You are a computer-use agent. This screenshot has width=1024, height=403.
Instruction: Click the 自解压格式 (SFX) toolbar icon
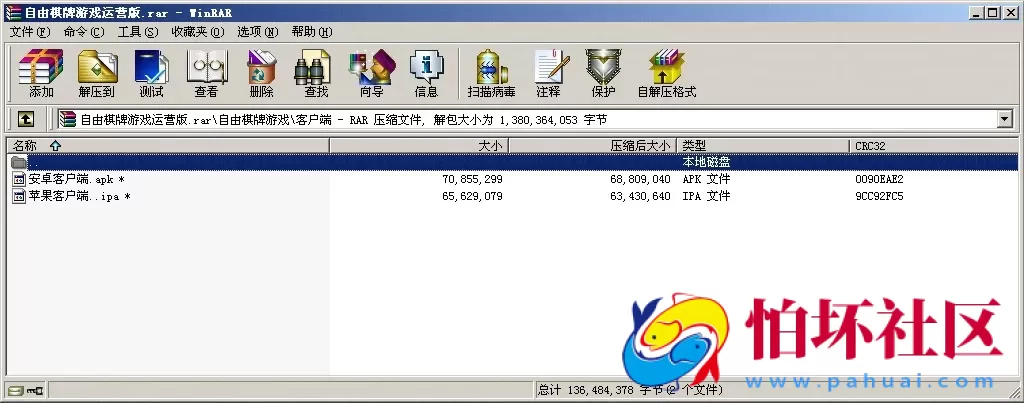coord(667,73)
